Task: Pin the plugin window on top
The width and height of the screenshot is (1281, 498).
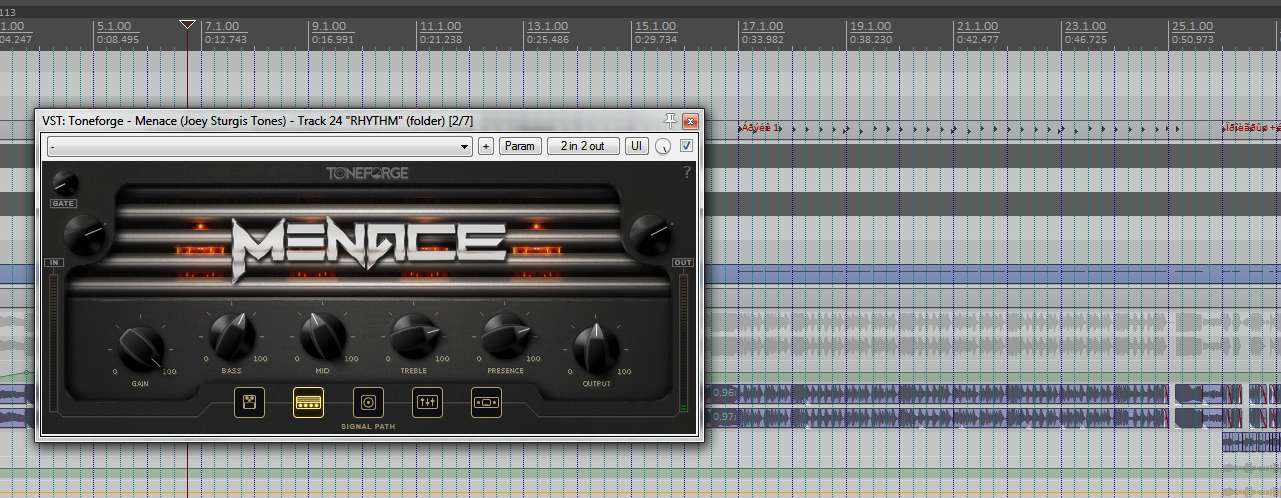Action: pos(670,120)
